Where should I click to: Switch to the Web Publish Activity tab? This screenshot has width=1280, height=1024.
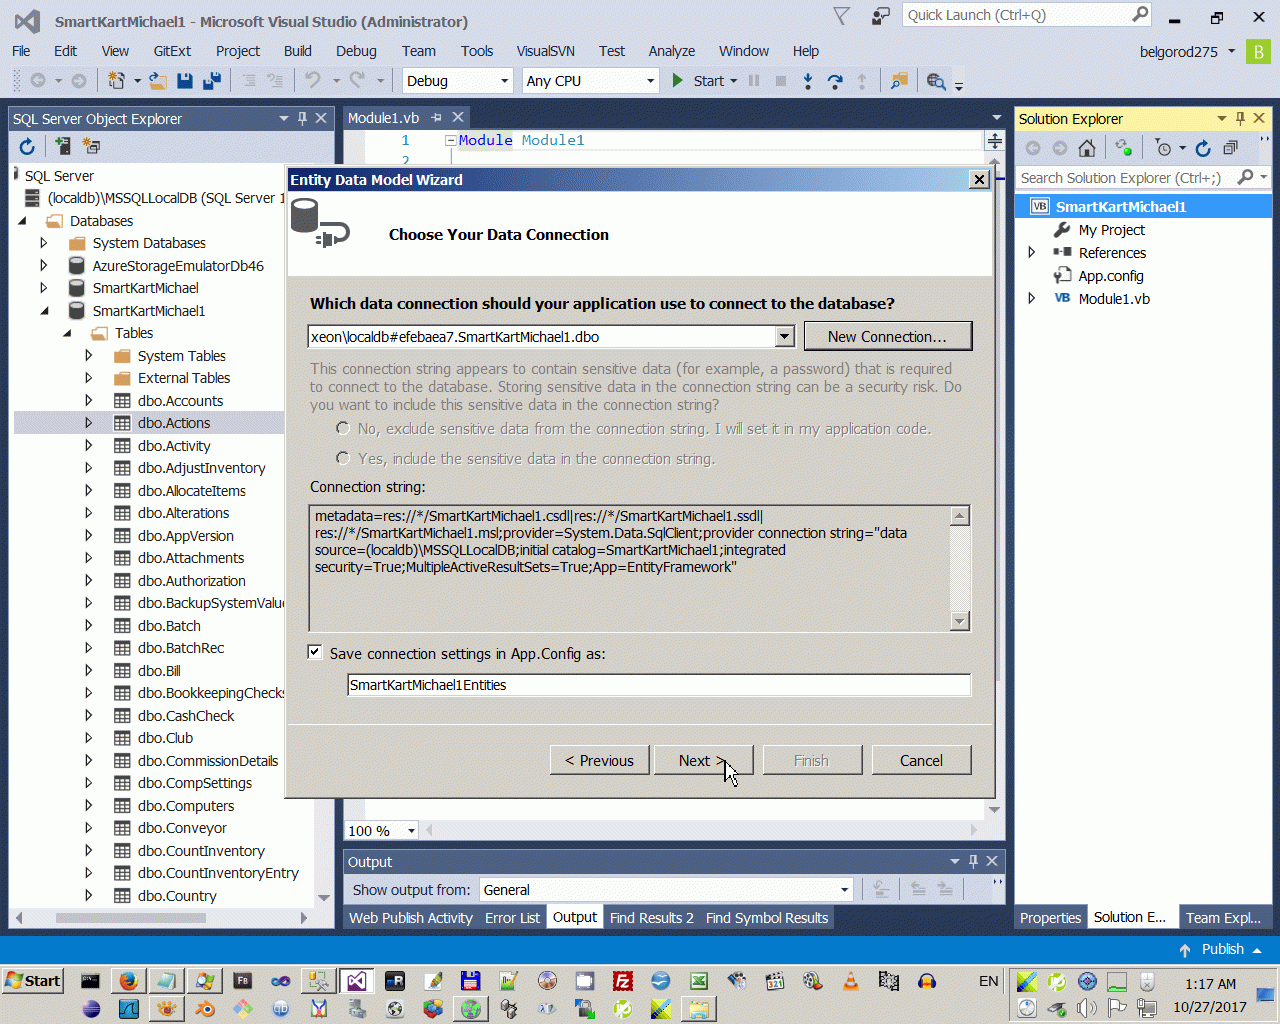(x=411, y=918)
